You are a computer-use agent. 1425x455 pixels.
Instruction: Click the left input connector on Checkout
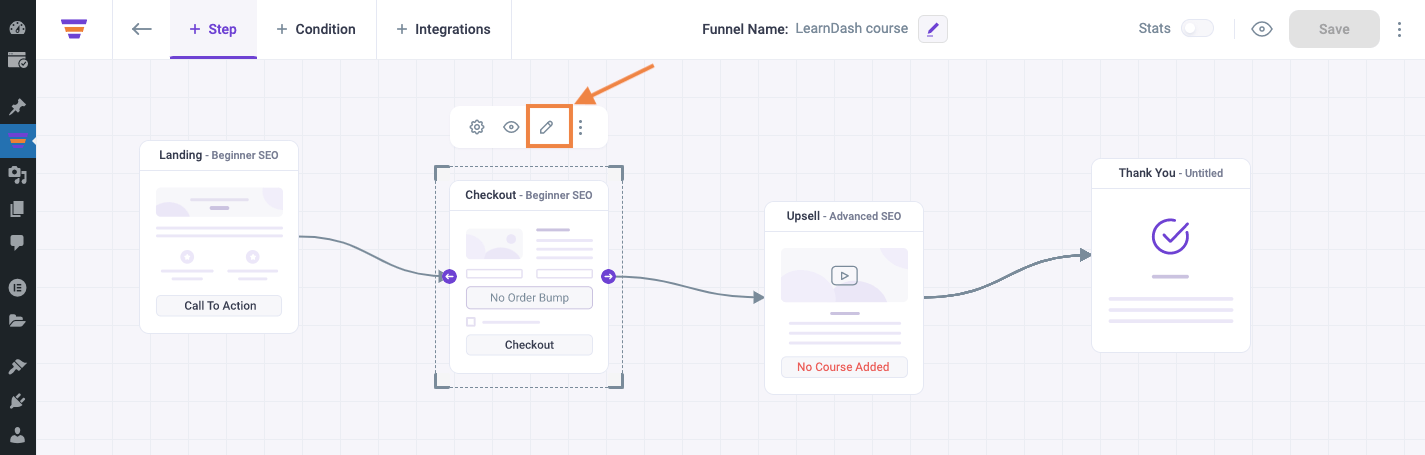pyautogui.click(x=449, y=276)
